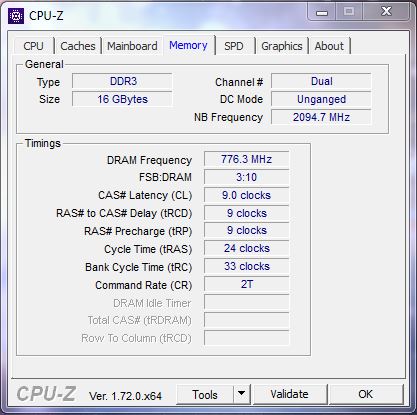
Task: Select the Command Rate 2T field
Action: [246, 284]
